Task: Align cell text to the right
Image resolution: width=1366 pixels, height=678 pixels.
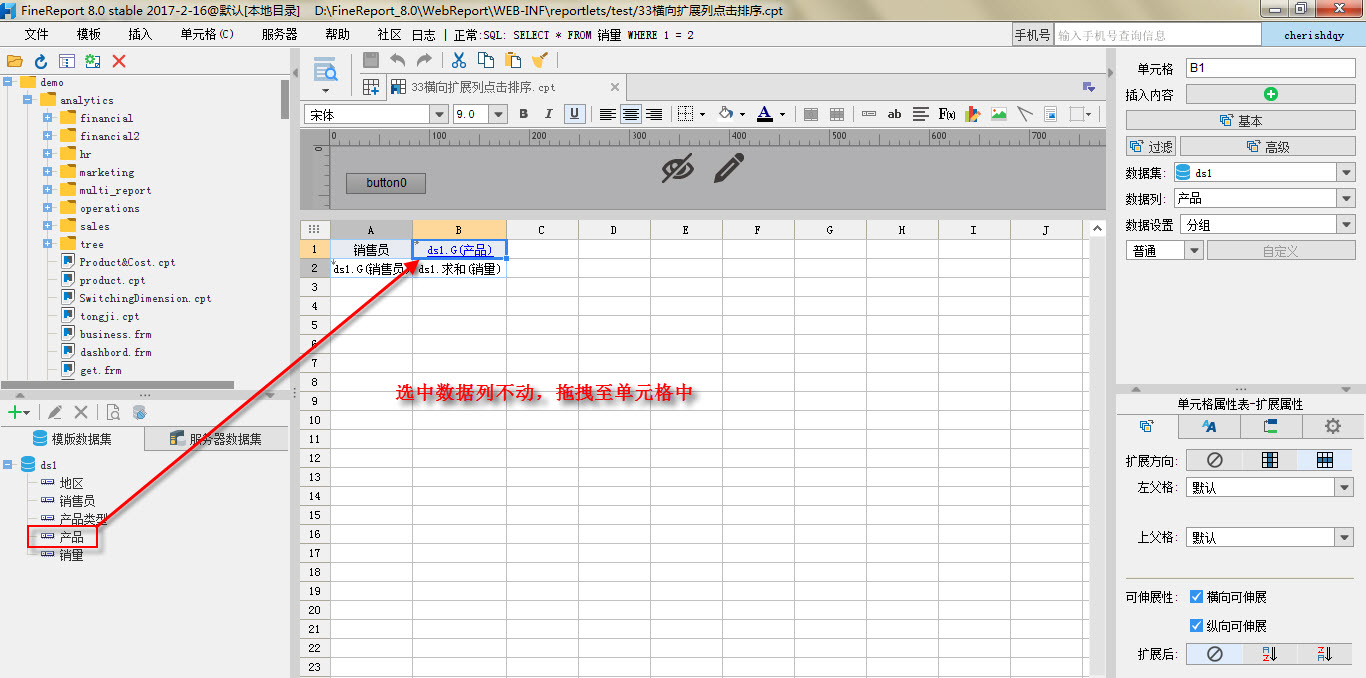Action: (654, 114)
